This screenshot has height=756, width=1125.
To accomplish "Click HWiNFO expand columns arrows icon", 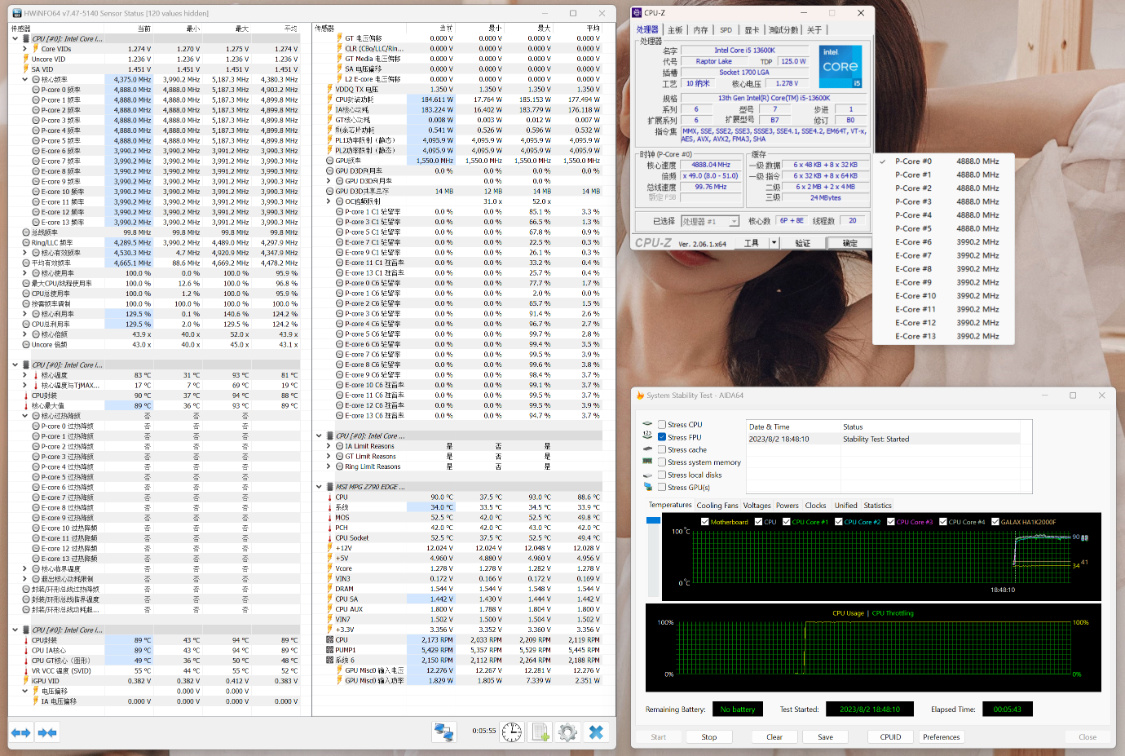I will point(21,733).
